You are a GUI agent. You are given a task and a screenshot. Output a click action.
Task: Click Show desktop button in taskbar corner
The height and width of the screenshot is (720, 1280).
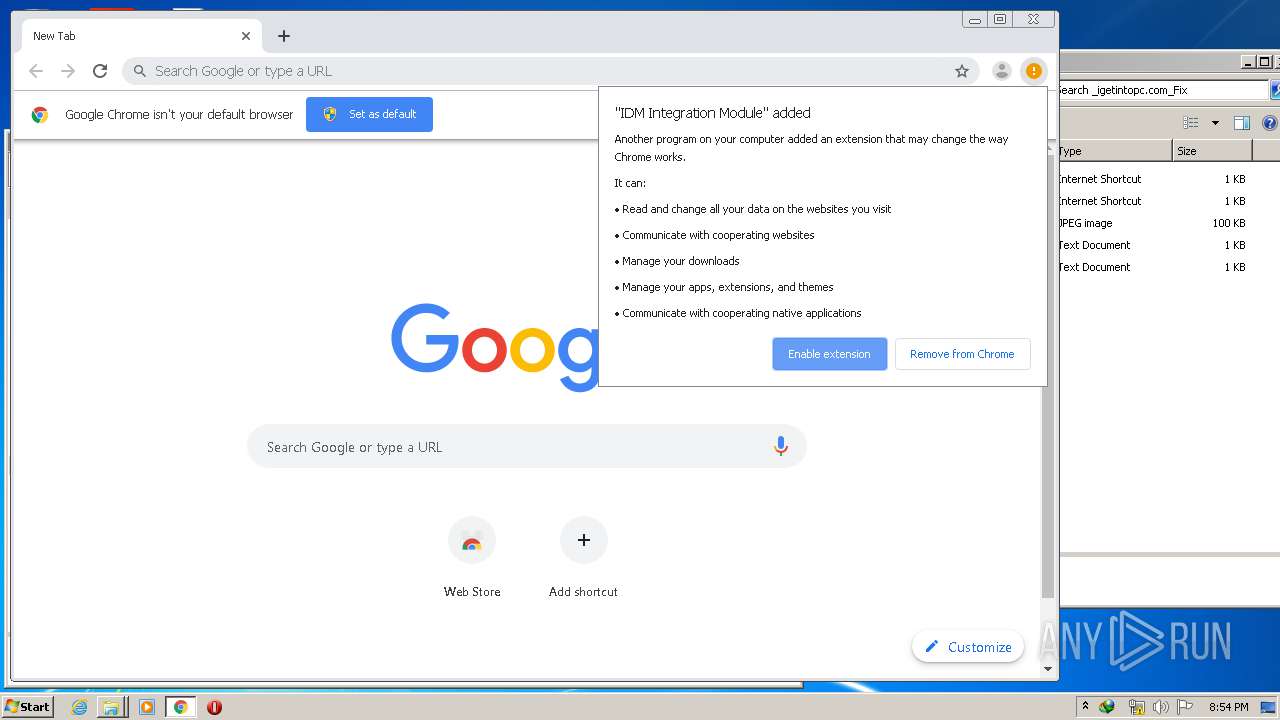click(x=1269, y=707)
